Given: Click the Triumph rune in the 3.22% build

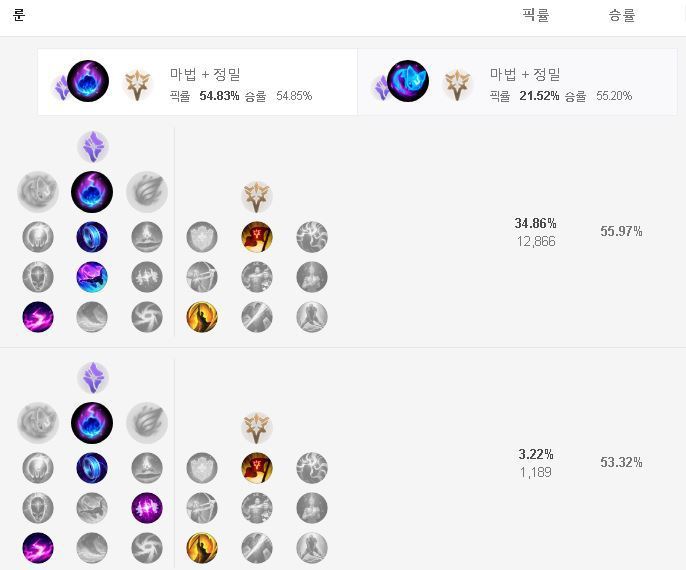Looking at the screenshot, I should pos(257,468).
